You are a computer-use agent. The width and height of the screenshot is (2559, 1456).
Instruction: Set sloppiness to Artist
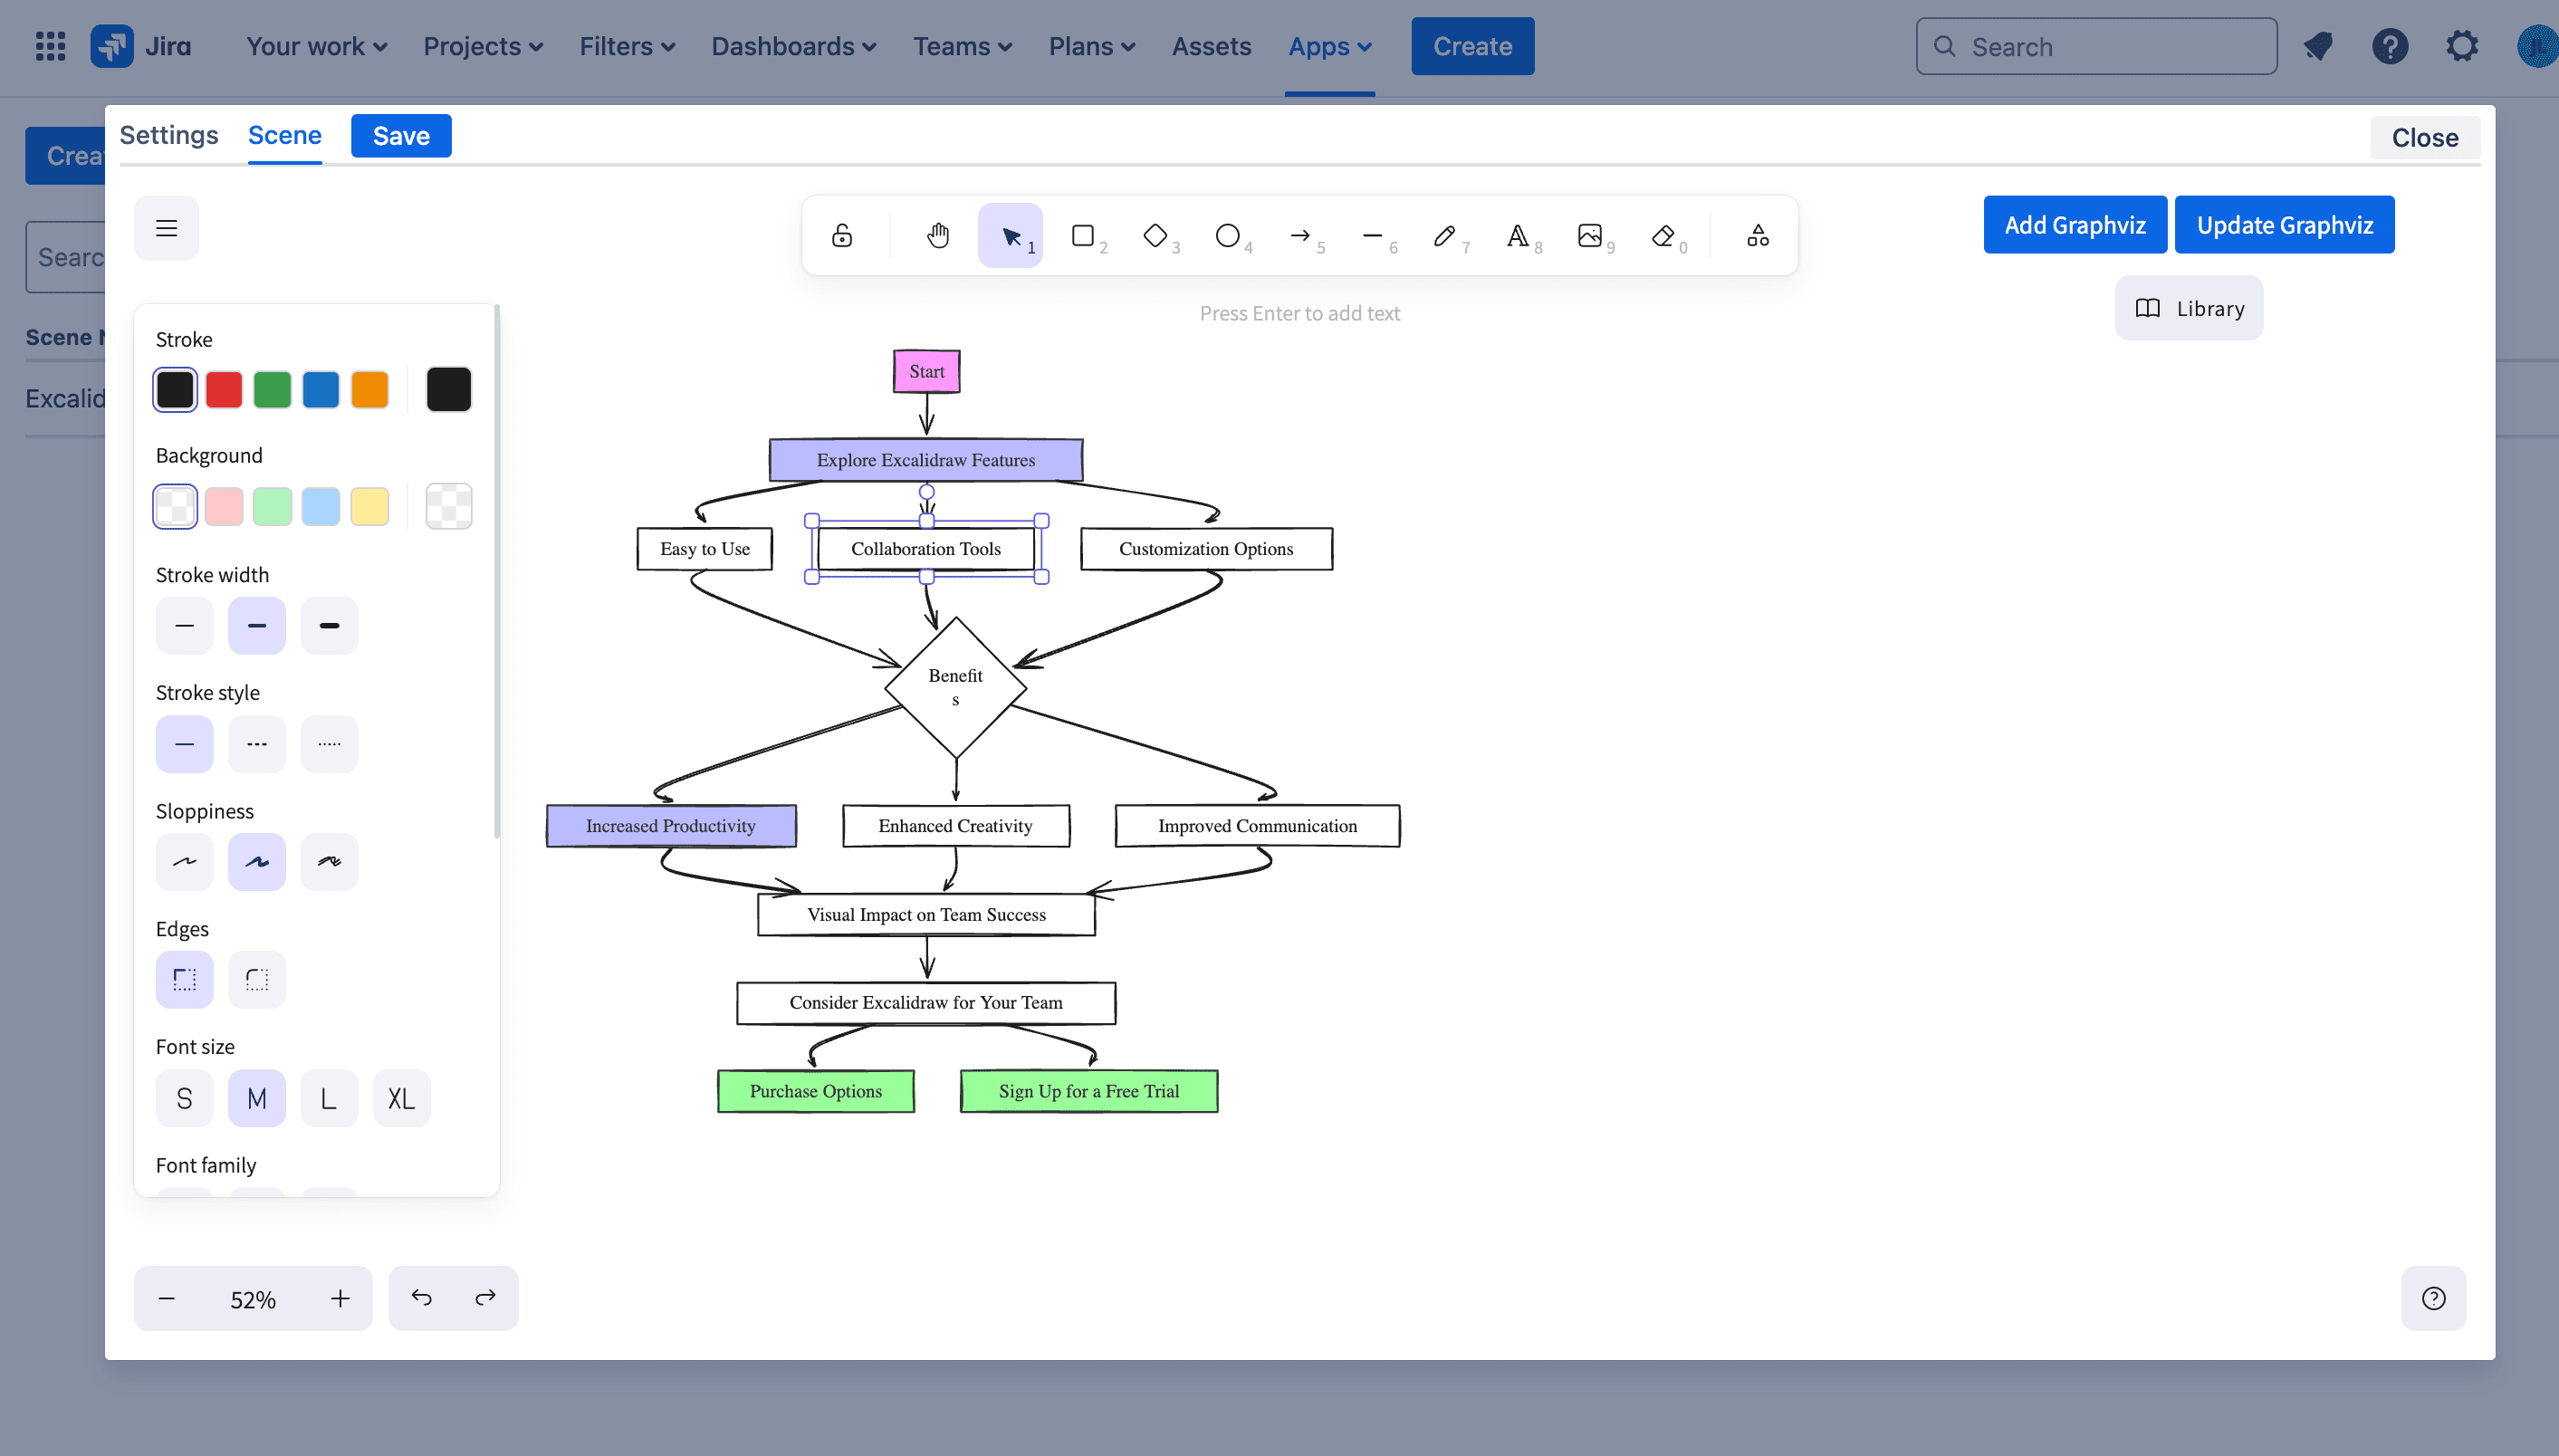click(x=257, y=862)
